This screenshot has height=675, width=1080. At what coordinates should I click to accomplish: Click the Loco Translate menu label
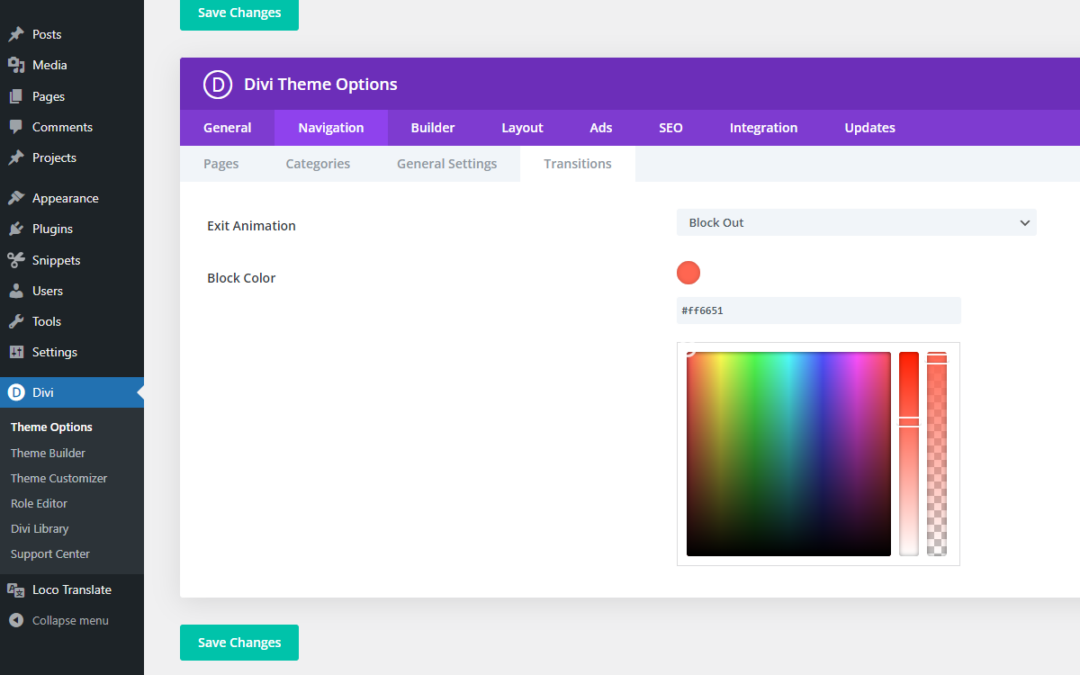coord(72,590)
